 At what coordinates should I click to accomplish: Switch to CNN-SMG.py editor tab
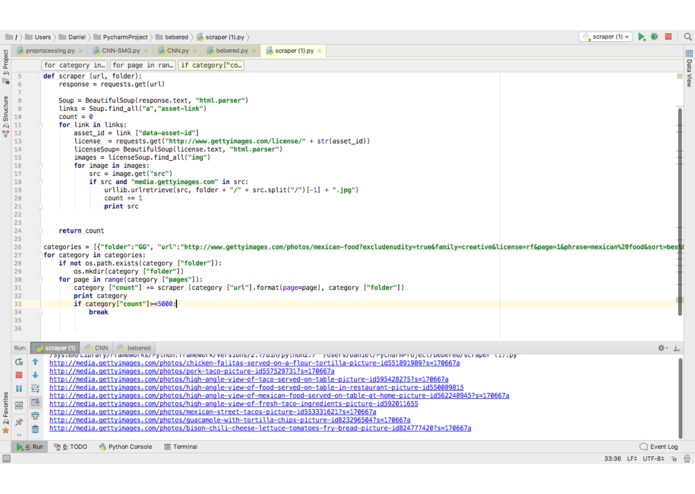121,51
